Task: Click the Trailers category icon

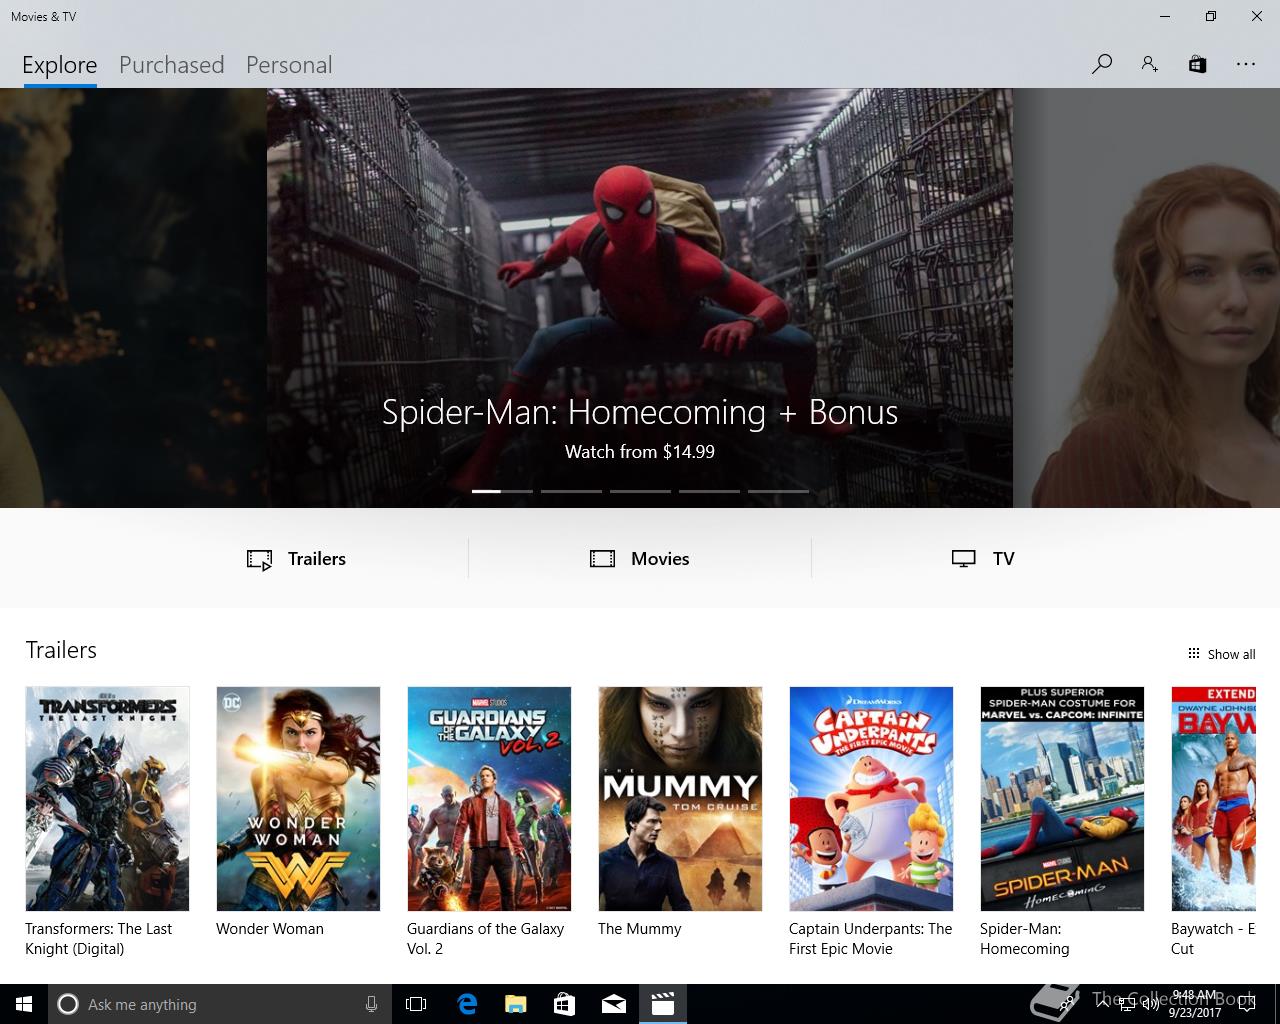Action: 259,560
